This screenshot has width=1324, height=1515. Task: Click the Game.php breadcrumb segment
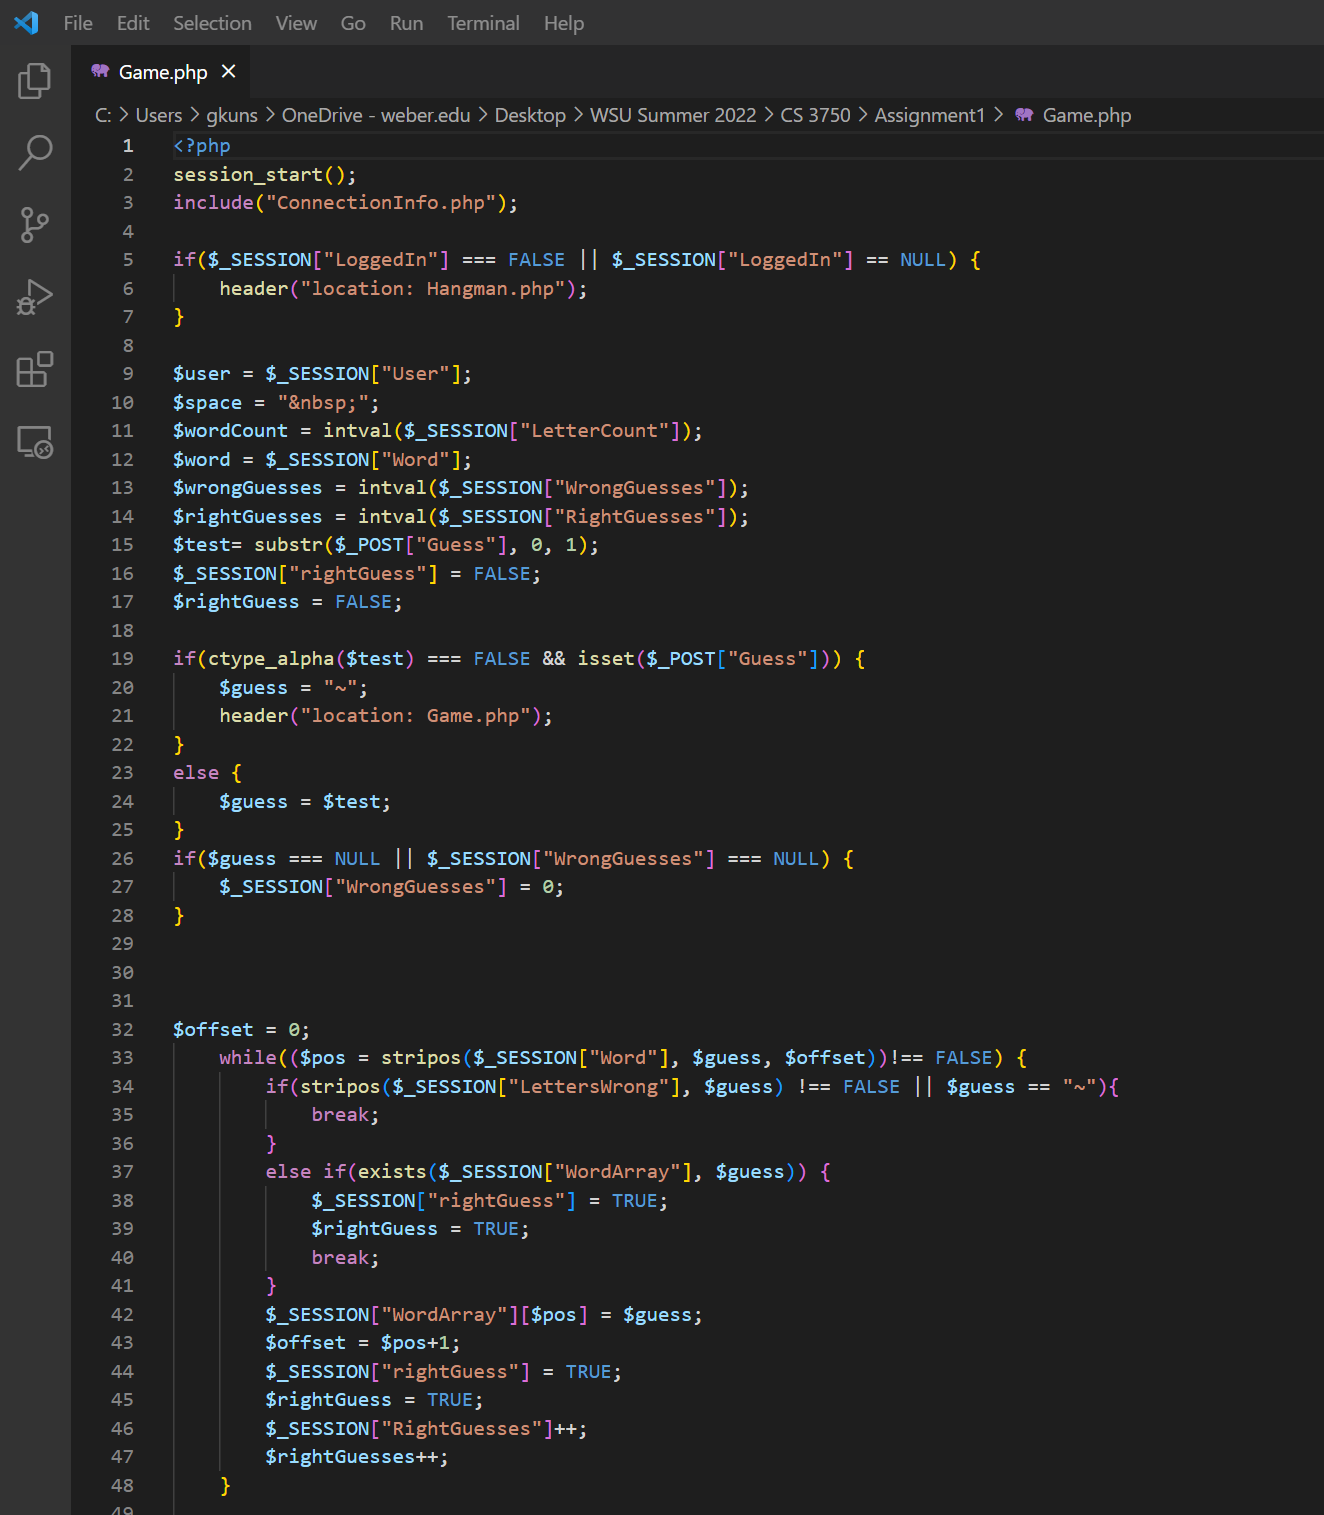(1086, 115)
